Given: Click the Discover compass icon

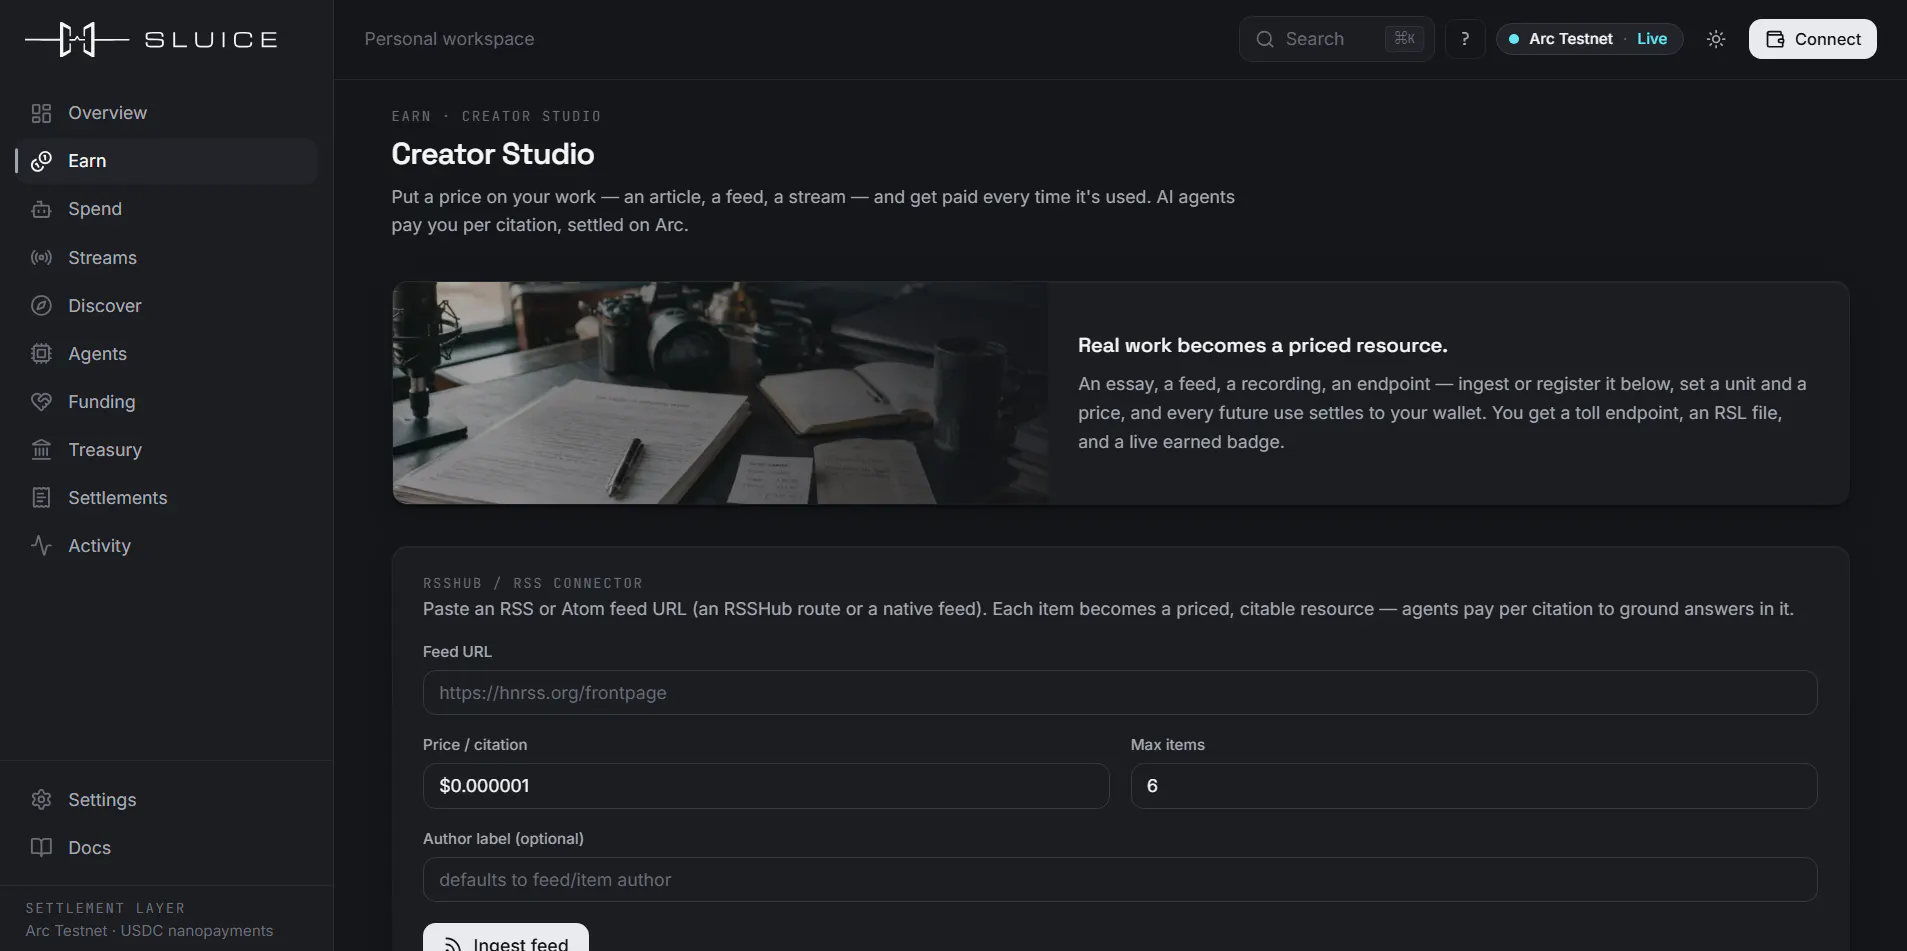Looking at the screenshot, I should pyautogui.click(x=41, y=306).
